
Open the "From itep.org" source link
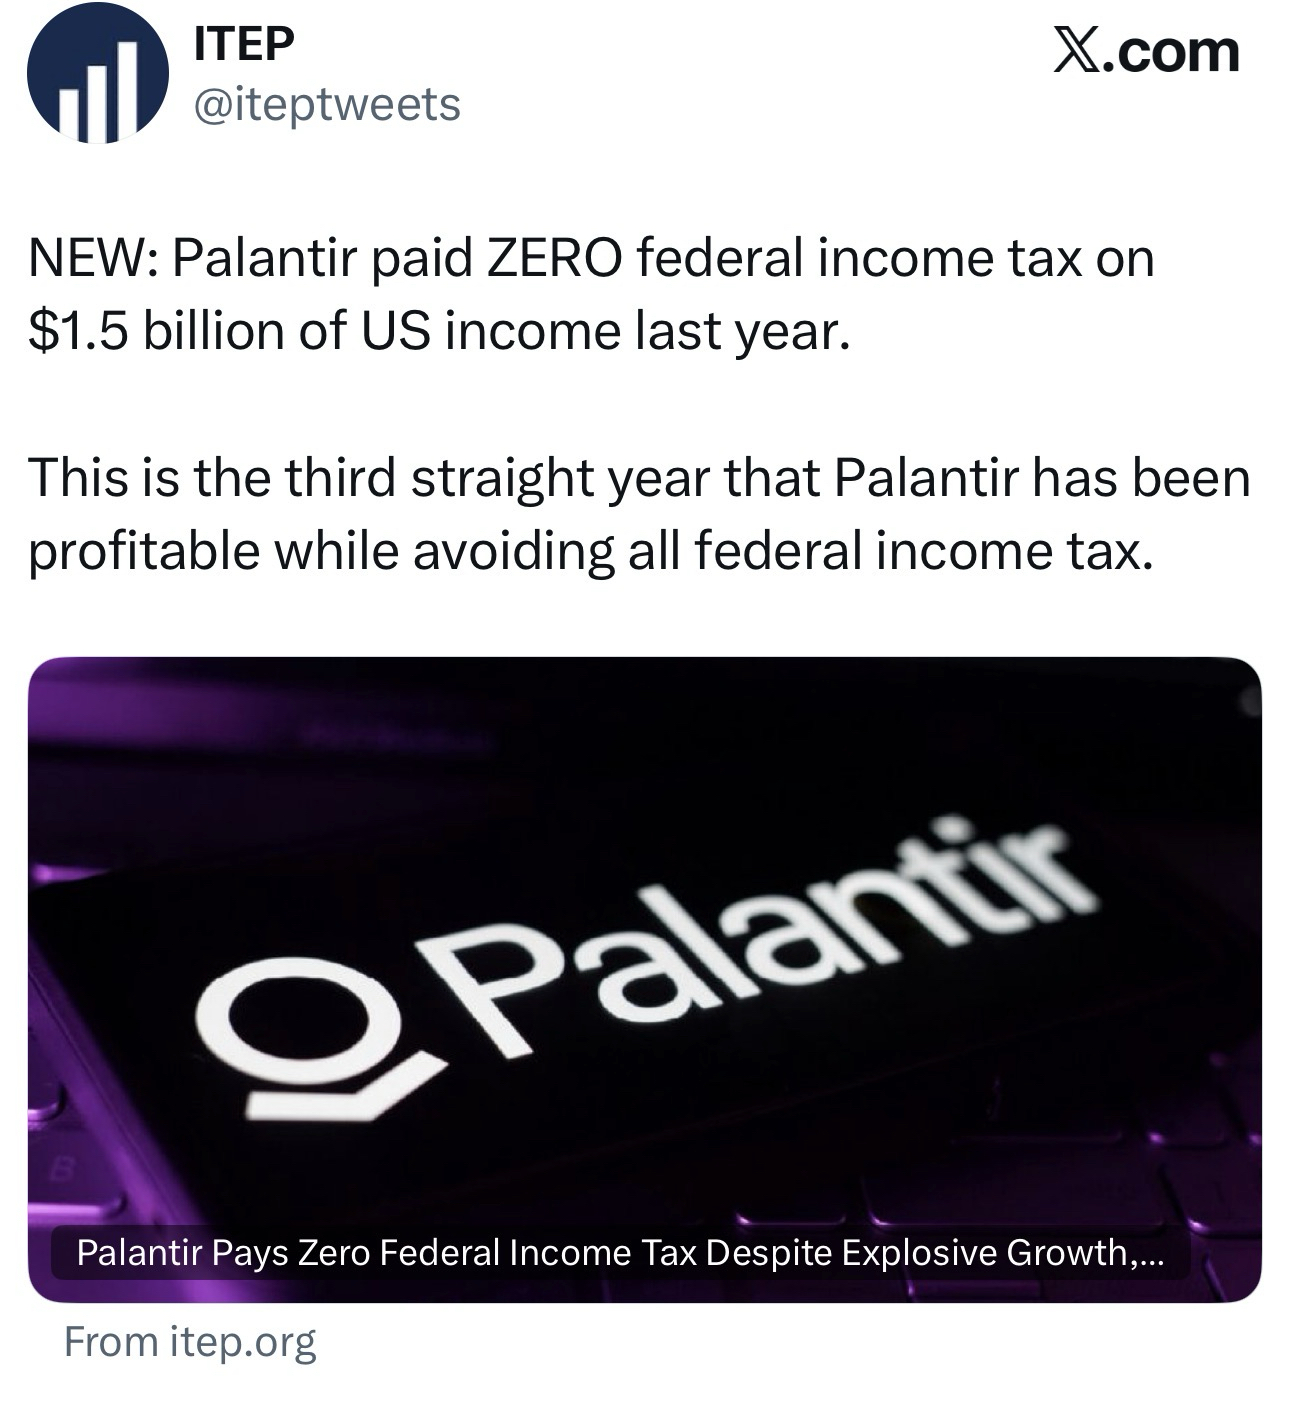(190, 1342)
